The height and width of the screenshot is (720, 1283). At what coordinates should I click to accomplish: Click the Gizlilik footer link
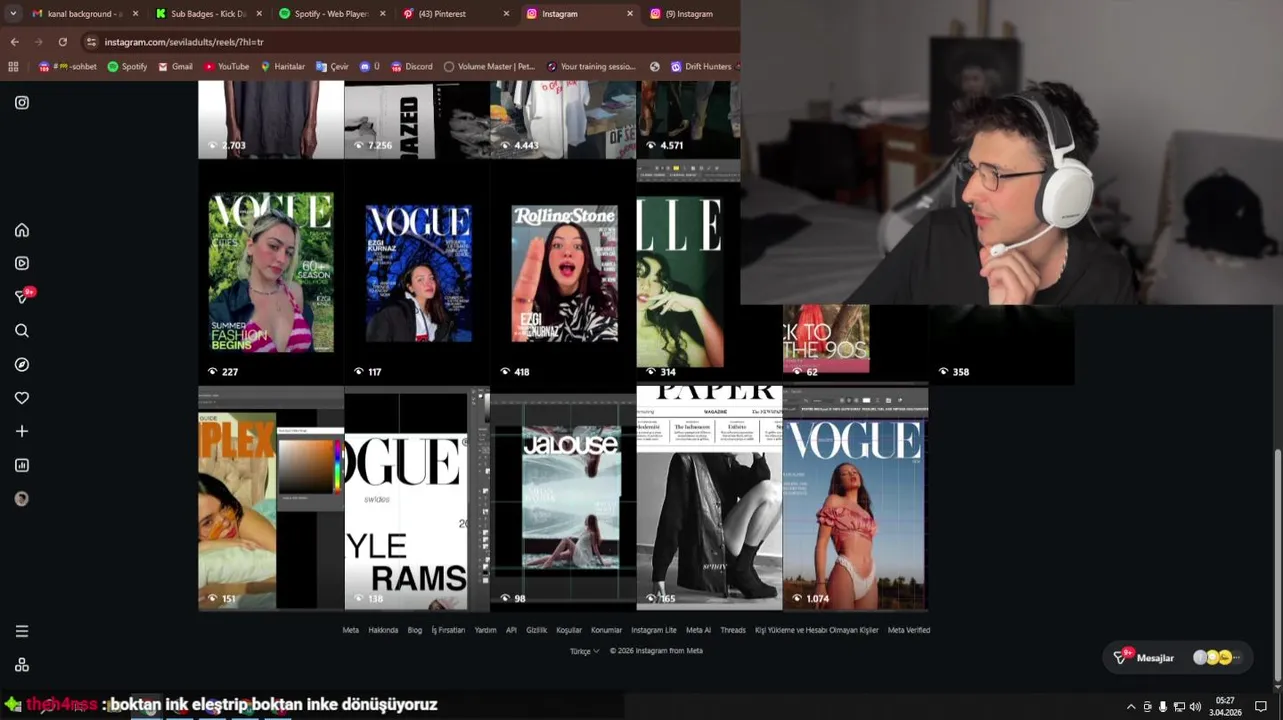tap(536, 630)
